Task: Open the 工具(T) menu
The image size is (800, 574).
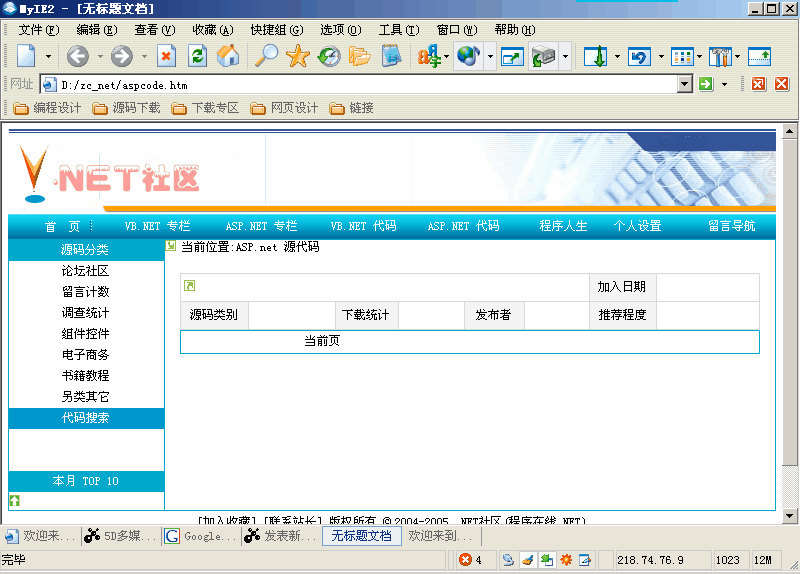Action: tap(397, 30)
